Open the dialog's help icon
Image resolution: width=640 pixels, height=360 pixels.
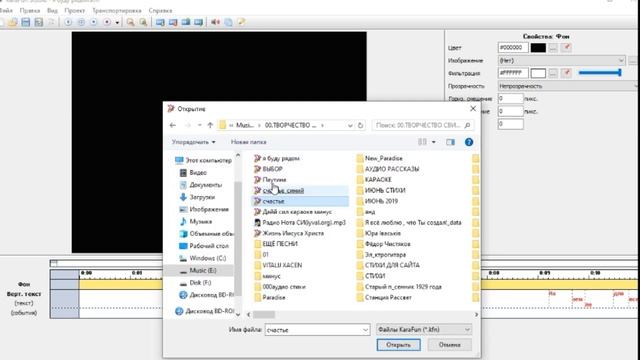[x=469, y=142]
